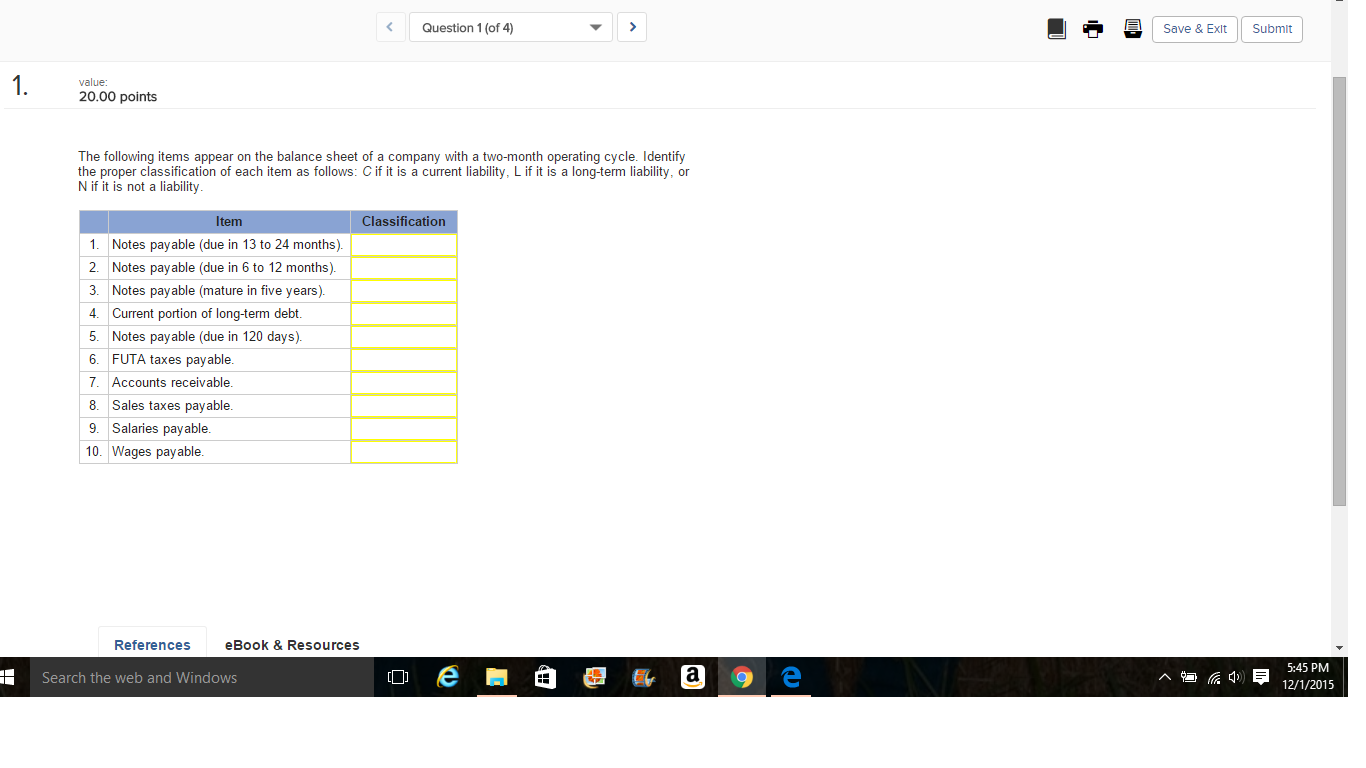Click the Submit button
1366x768 pixels.
pyautogui.click(x=1271, y=29)
